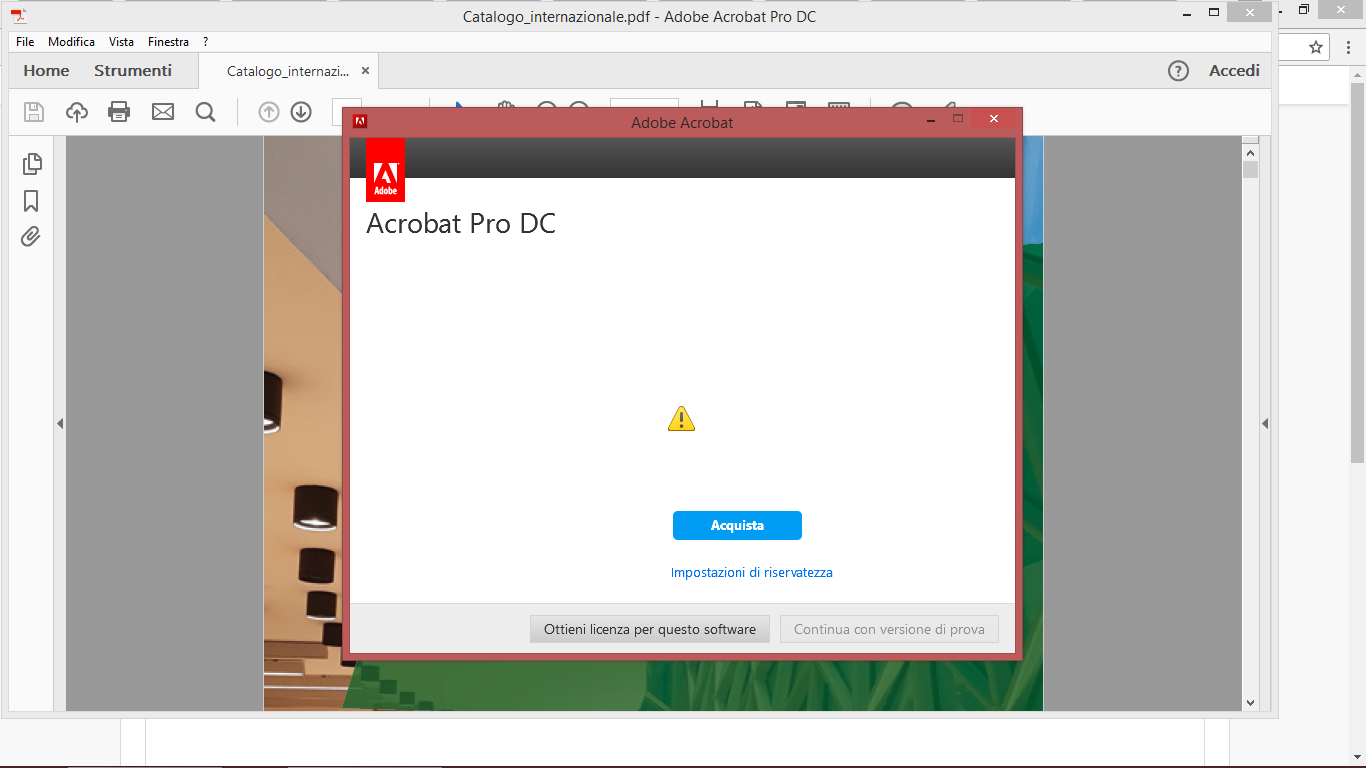Open the Finestra menu
This screenshot has height=768, width=1366.
coord(168,42)
